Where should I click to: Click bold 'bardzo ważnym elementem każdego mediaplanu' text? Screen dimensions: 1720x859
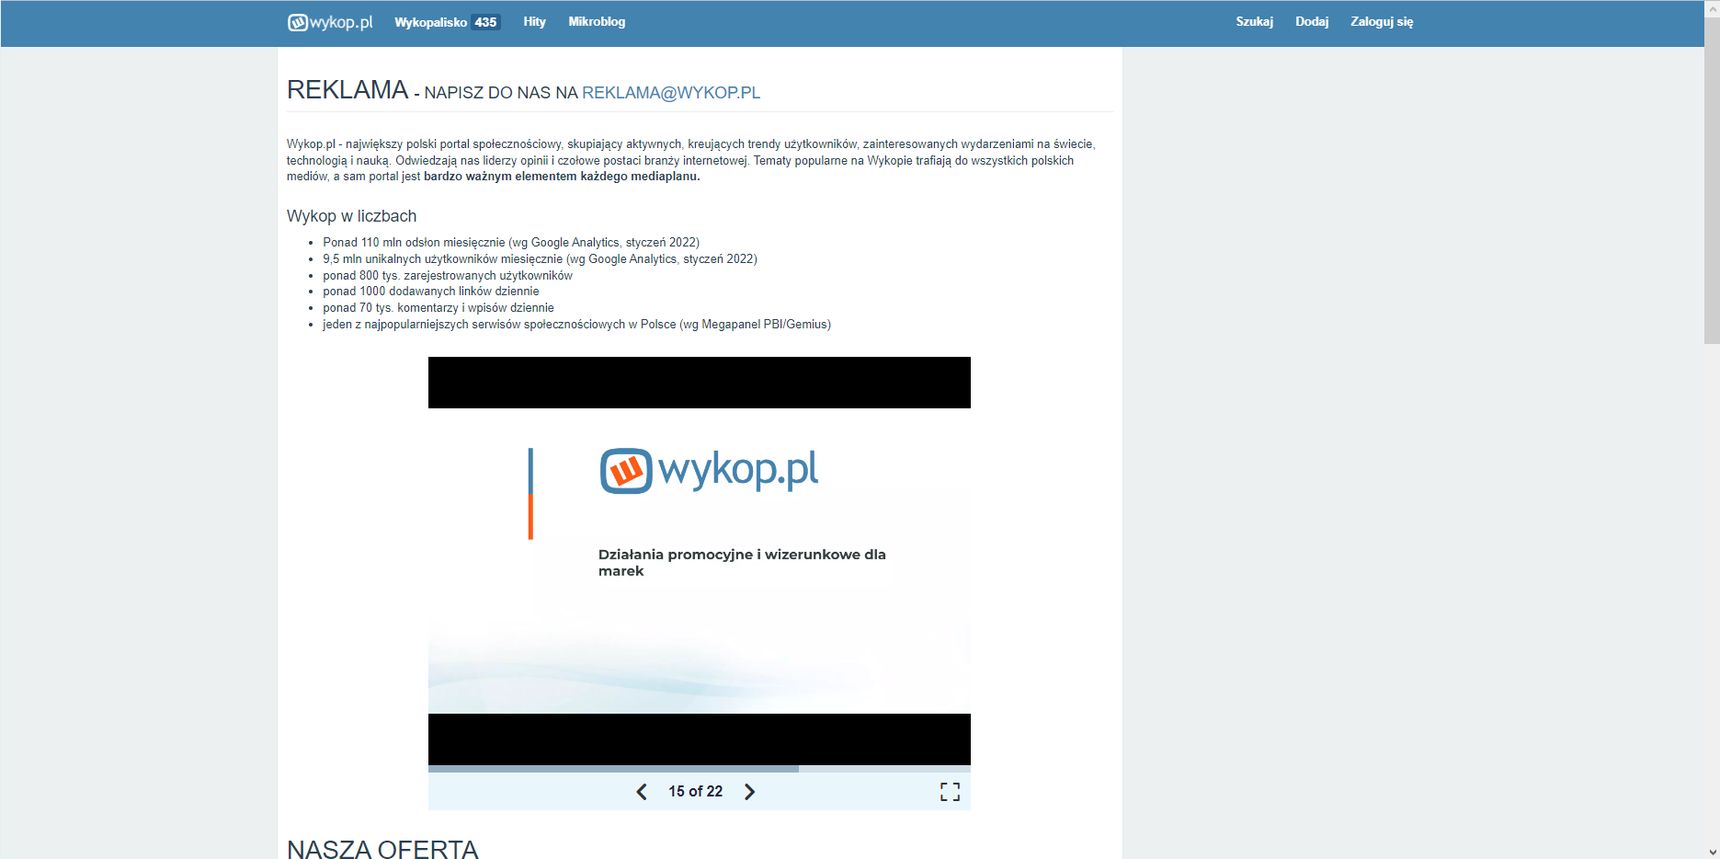562,176
